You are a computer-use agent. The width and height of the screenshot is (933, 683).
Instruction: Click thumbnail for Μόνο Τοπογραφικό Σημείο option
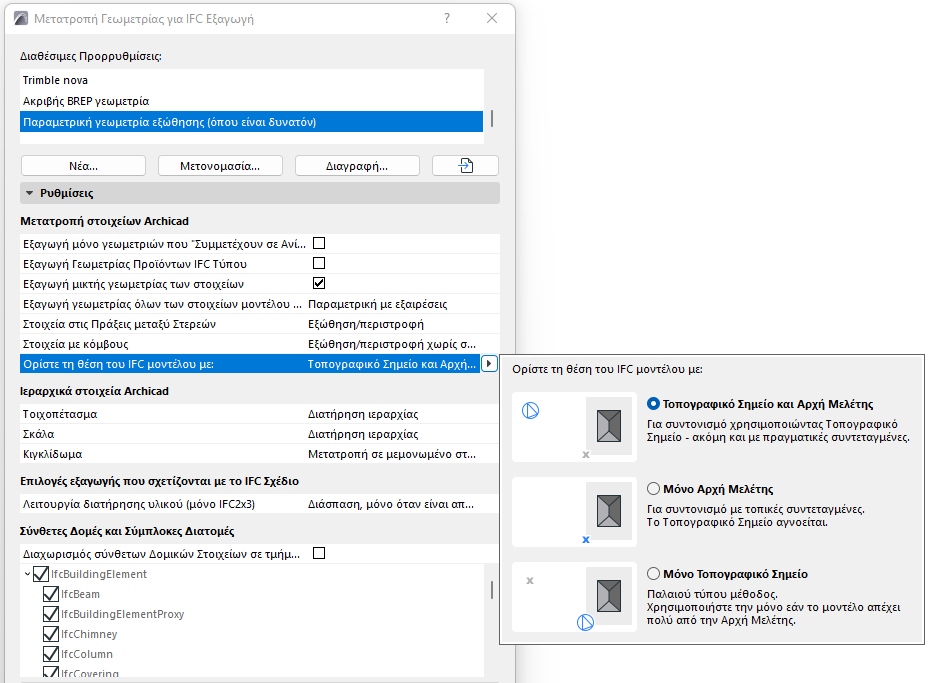point(574,597)
